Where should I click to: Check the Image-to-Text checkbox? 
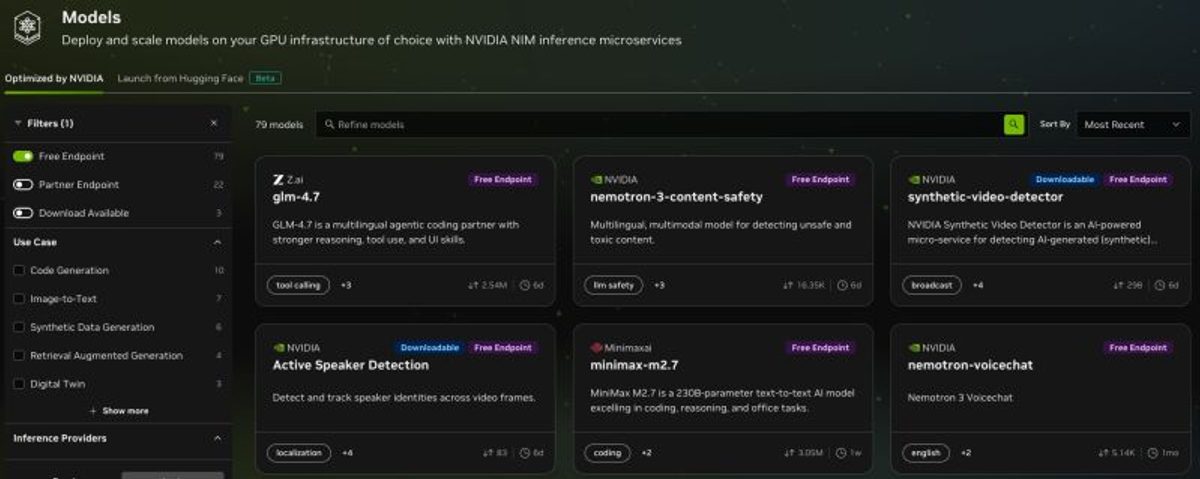point(19,299)
